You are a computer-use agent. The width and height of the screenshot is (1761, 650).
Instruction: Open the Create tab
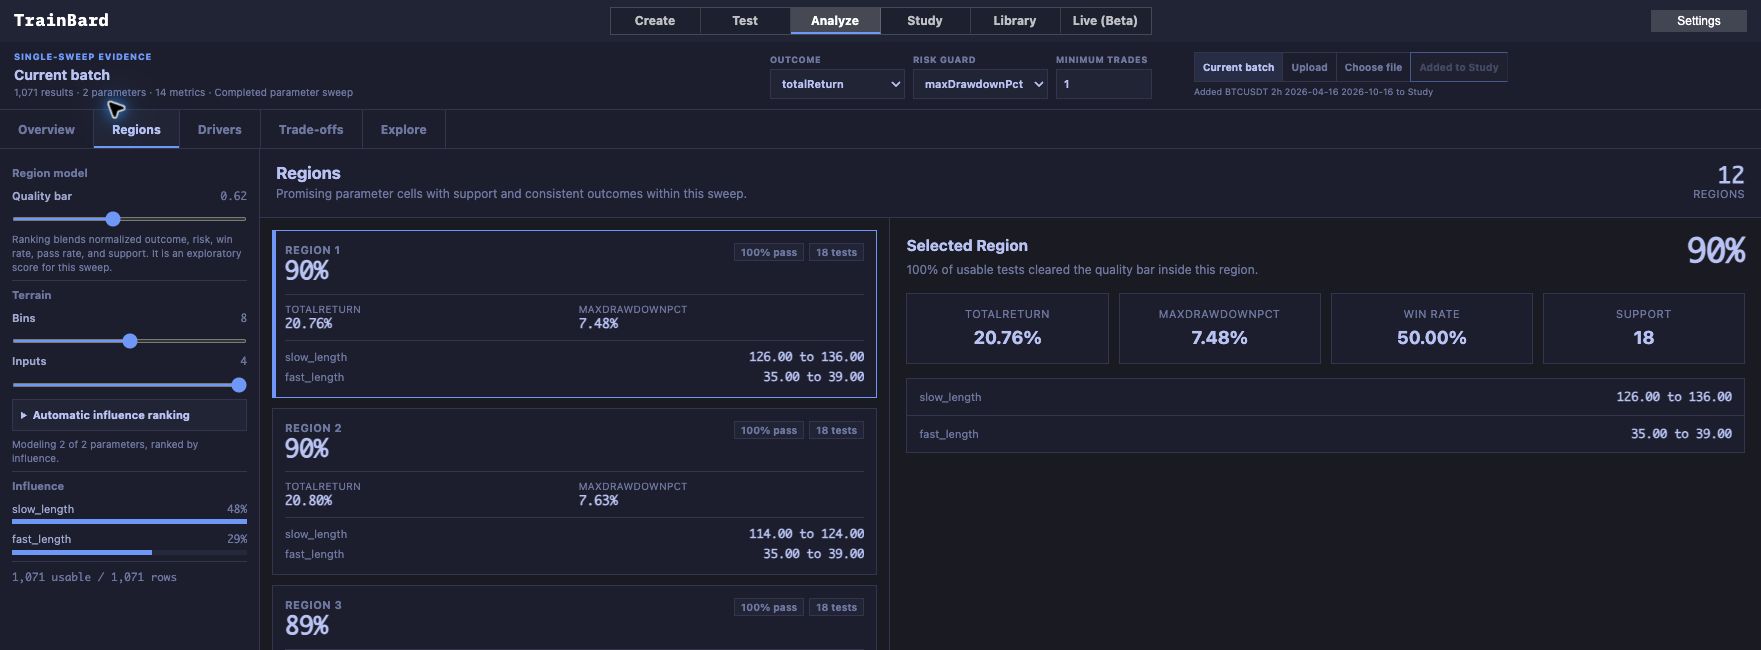[x=655, y=21]
